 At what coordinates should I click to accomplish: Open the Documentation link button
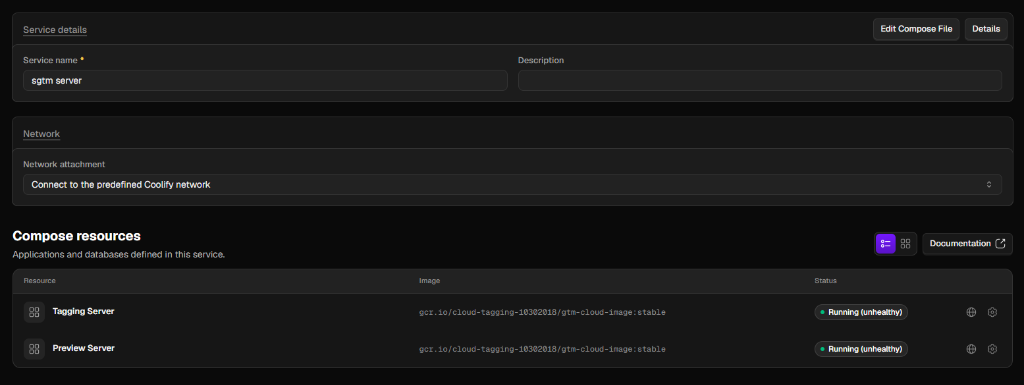[x=967, y=243]
